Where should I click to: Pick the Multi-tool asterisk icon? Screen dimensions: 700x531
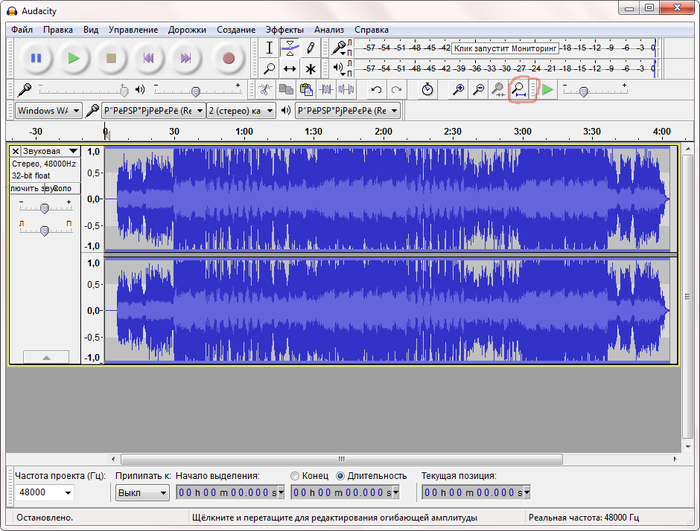coord(310,69)
